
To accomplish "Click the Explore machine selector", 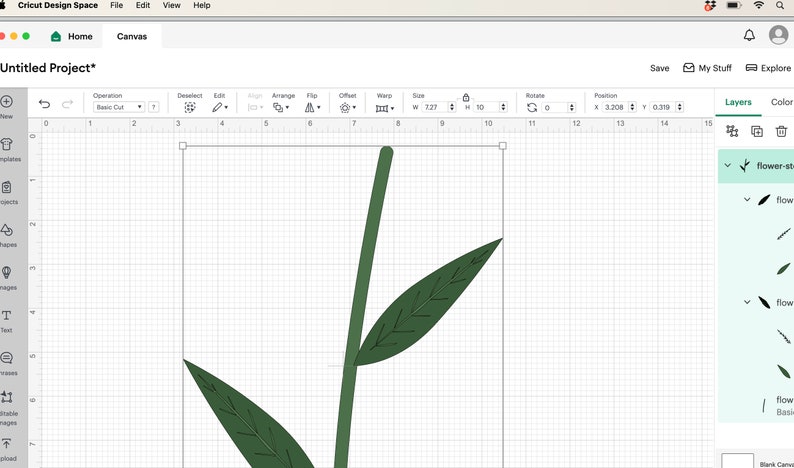I will 768,68.
